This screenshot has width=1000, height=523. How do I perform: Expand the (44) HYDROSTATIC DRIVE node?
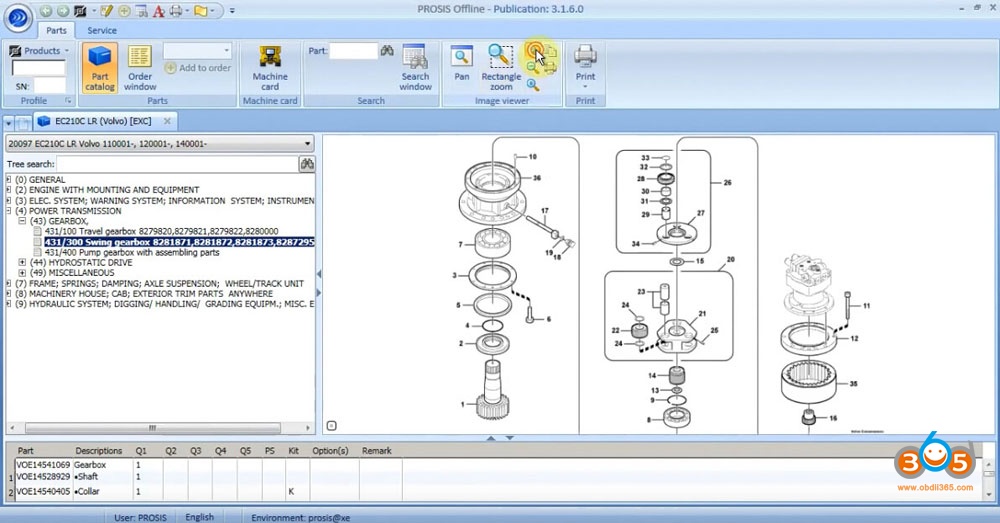click(22, 262)
